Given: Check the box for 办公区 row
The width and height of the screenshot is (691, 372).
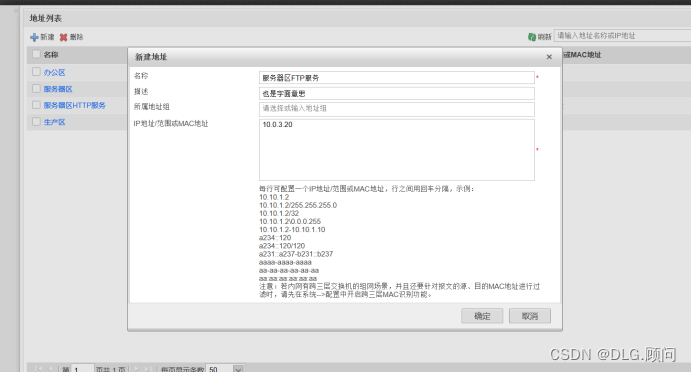Looking at the screenshot, I should (36, 71).
